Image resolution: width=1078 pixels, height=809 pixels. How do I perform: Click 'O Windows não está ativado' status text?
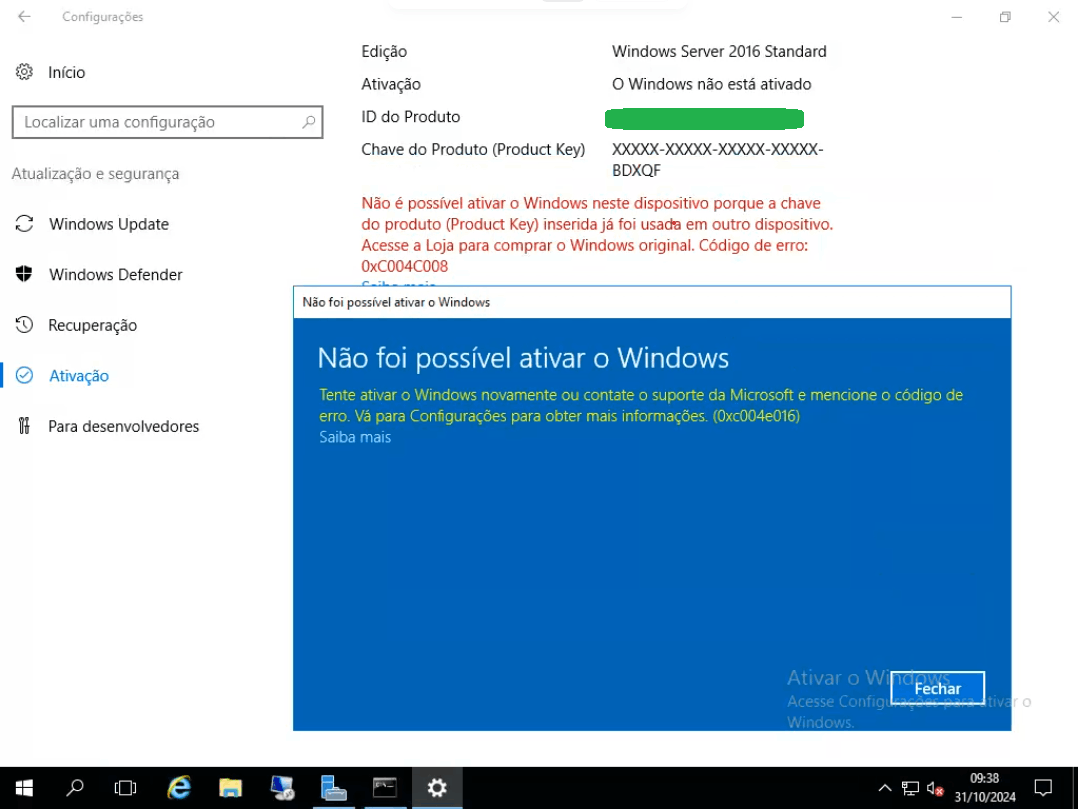tap(712, 84)
